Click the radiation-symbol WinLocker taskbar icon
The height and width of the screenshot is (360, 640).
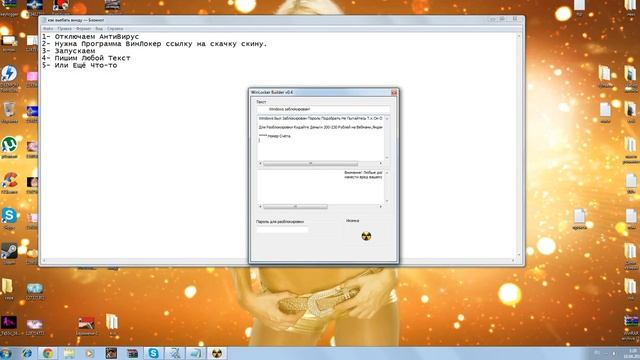point(217,353)
